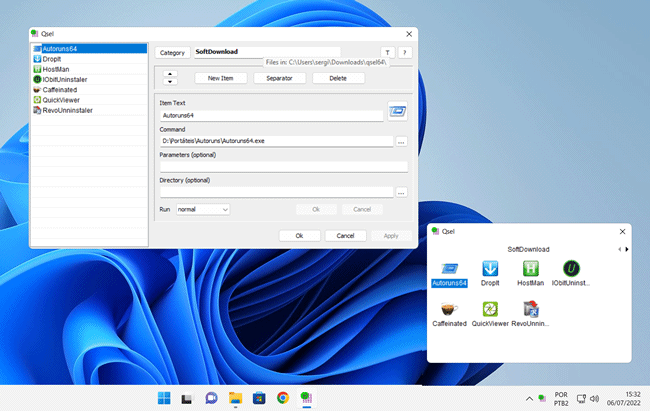
Task: Select HostMan in the settings list
Action: [90, 69]
